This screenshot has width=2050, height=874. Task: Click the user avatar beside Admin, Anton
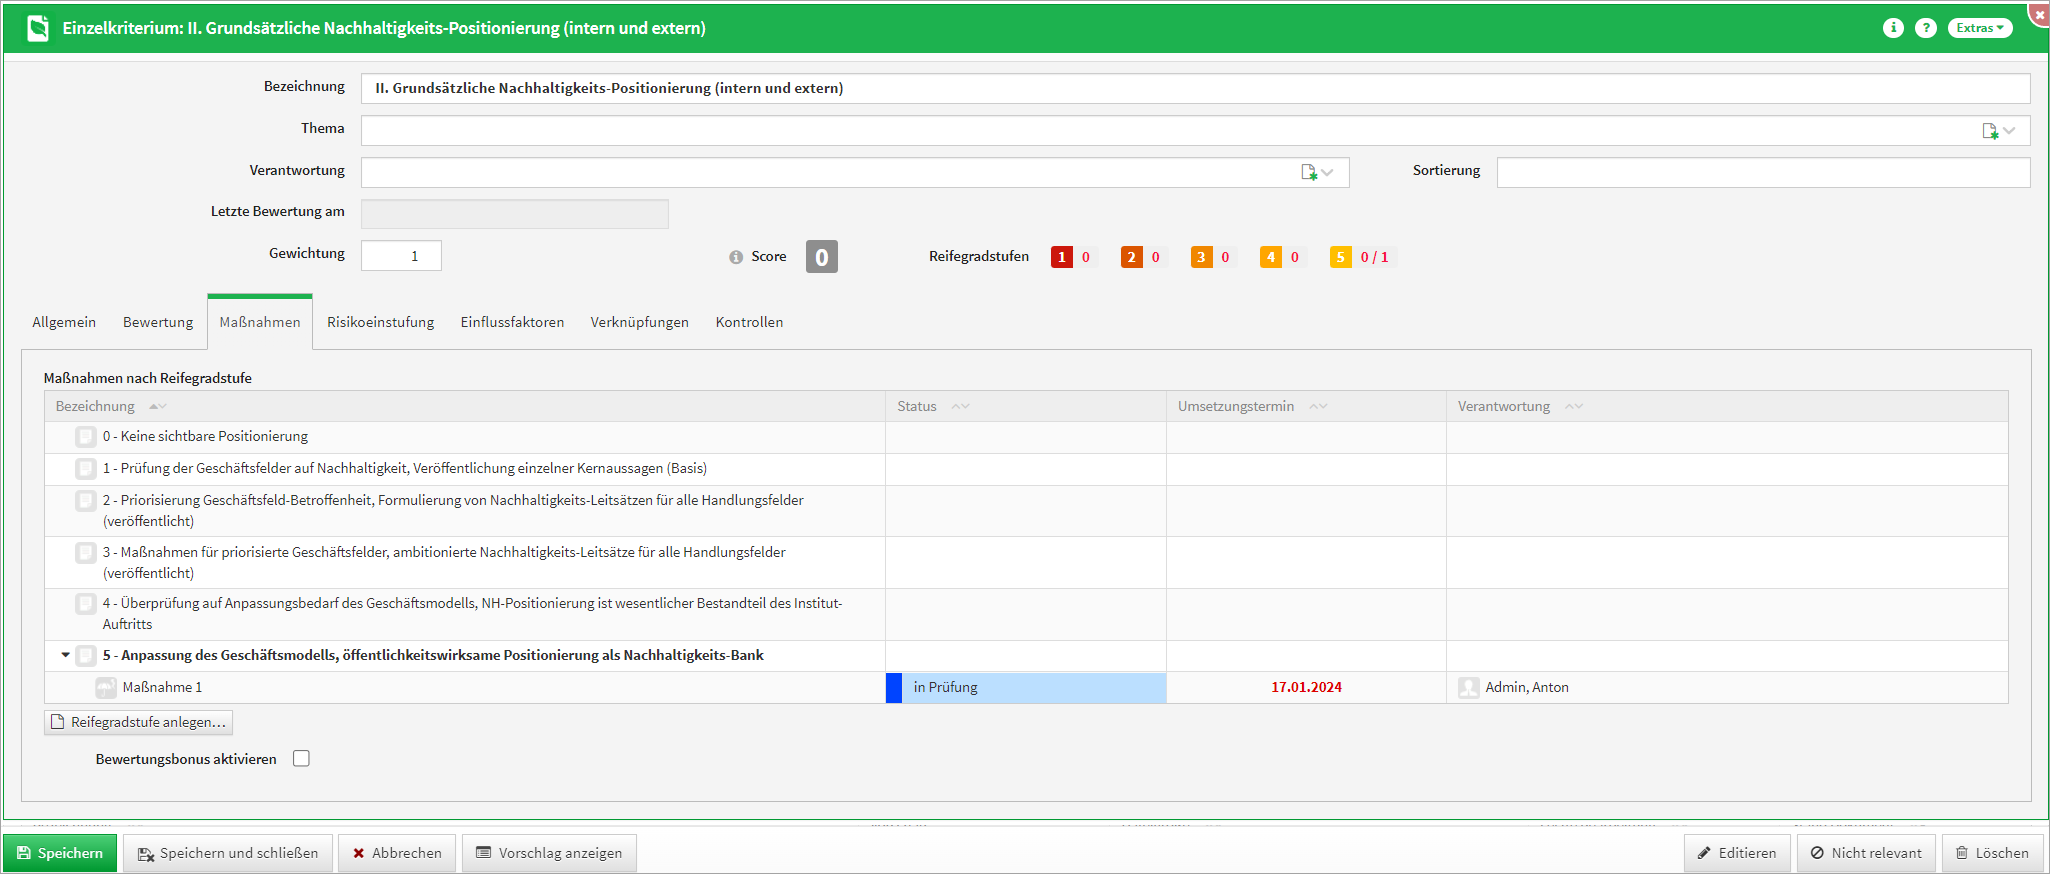(x=1468, y=688)
